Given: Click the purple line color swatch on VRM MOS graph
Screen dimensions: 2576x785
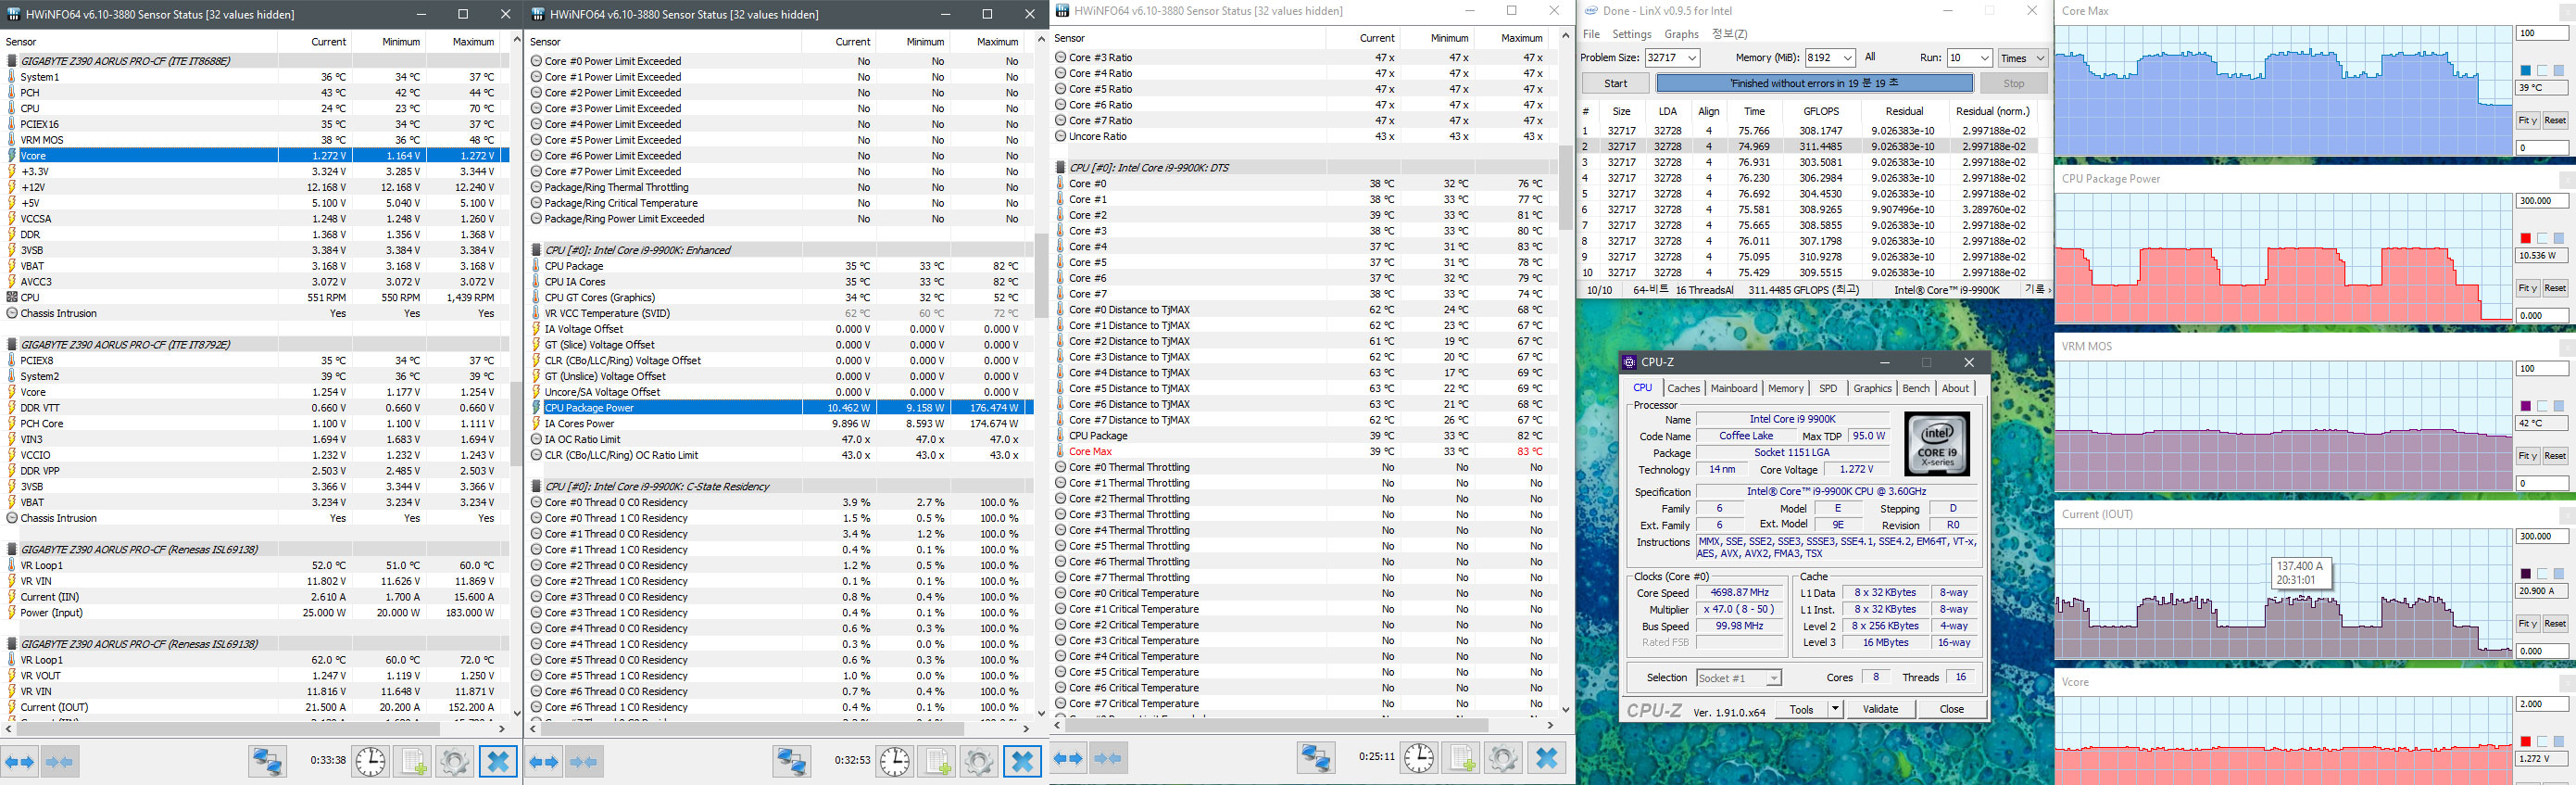Looking at the screenshot, I should [2525, 406].
